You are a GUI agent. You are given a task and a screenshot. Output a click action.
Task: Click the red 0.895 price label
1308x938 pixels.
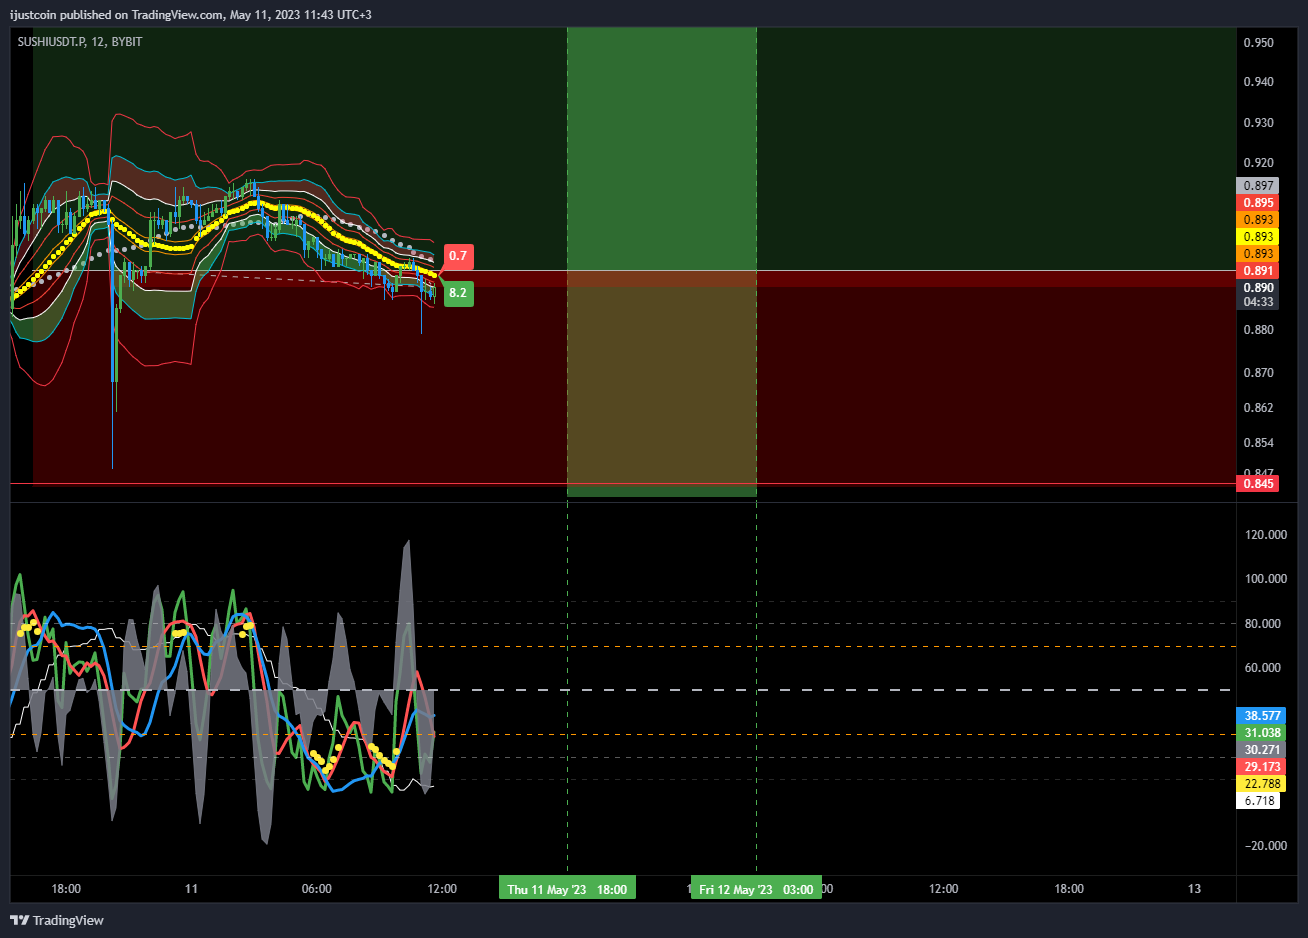click(x=1258, y=203)
